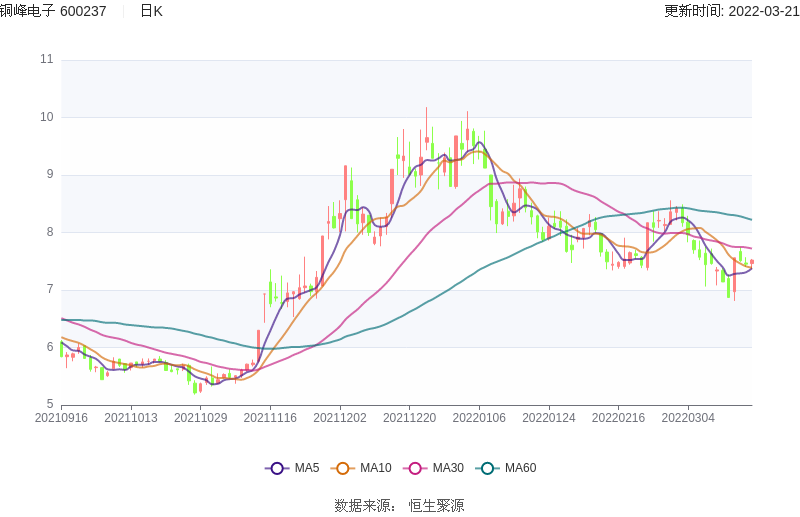The width and height of the screenshot is (800, 517).
Task: Click the 20220106 date axis label
Action: click(x=479, y=418)
